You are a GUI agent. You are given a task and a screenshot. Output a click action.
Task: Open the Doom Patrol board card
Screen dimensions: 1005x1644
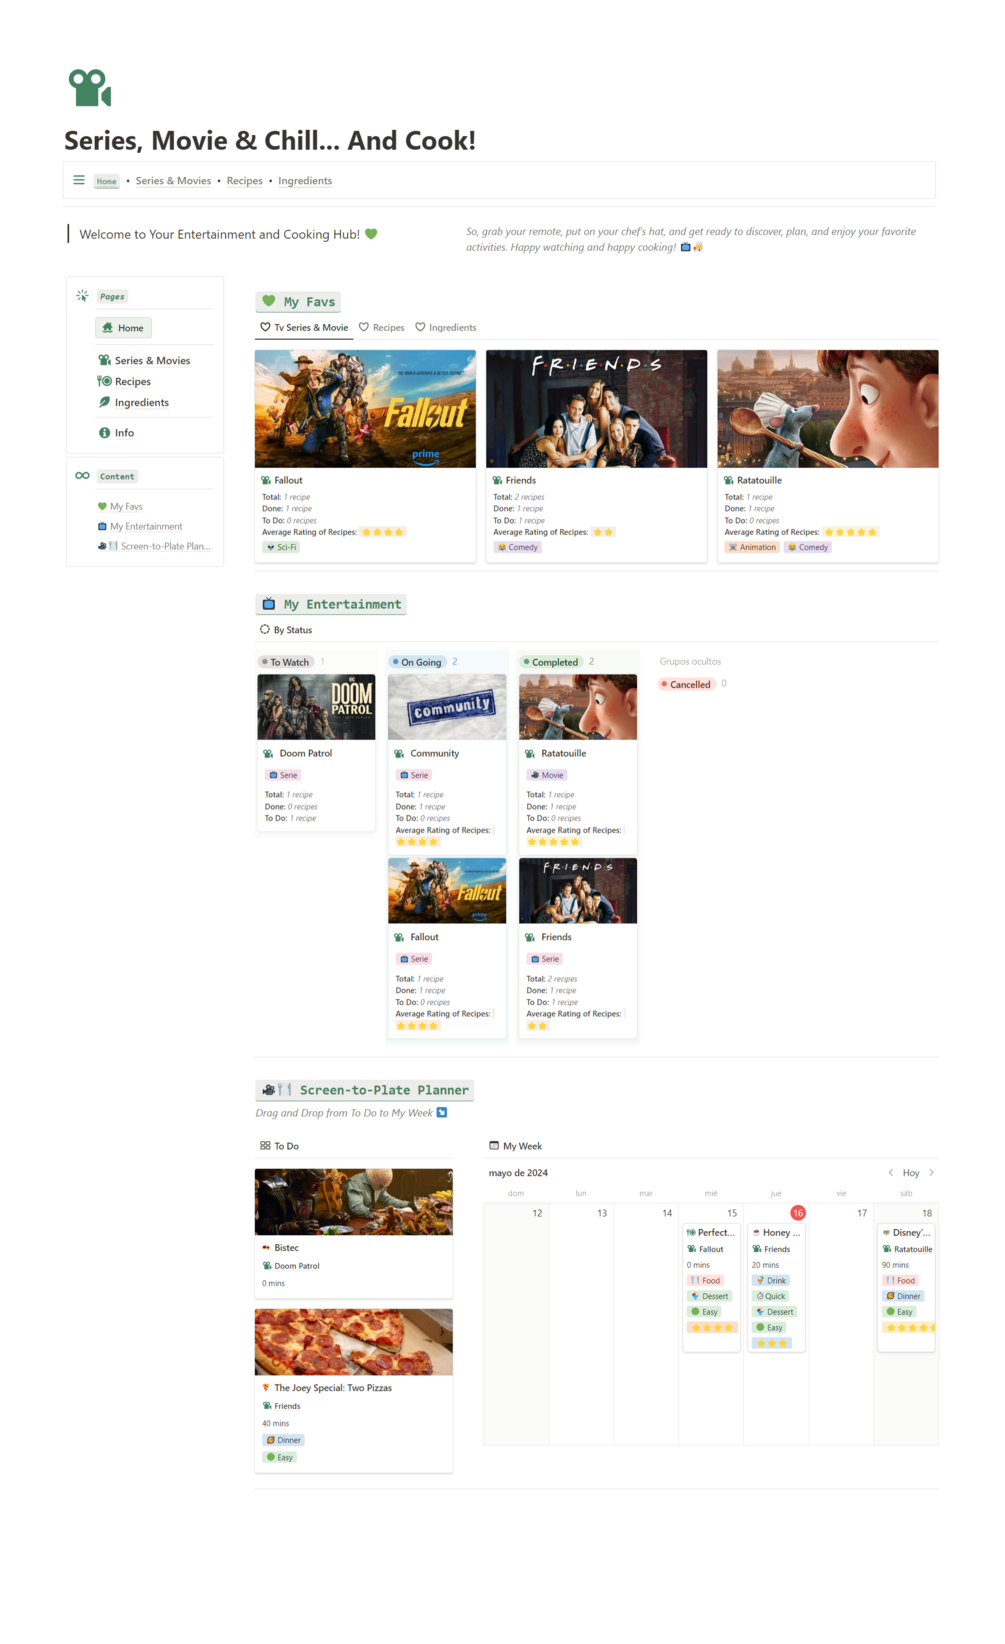coord(316,752)
